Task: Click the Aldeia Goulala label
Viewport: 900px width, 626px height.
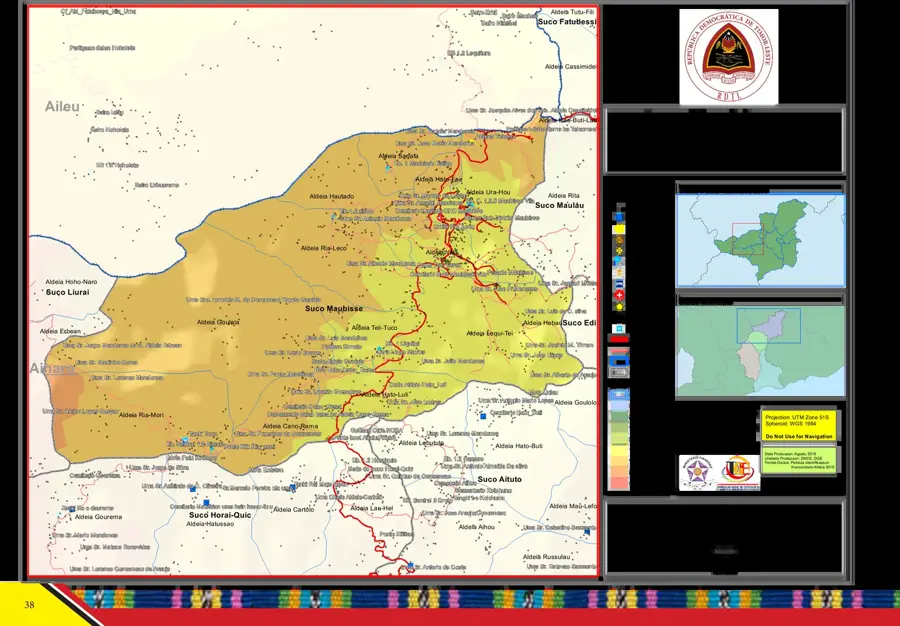Action: click(218, 322)
